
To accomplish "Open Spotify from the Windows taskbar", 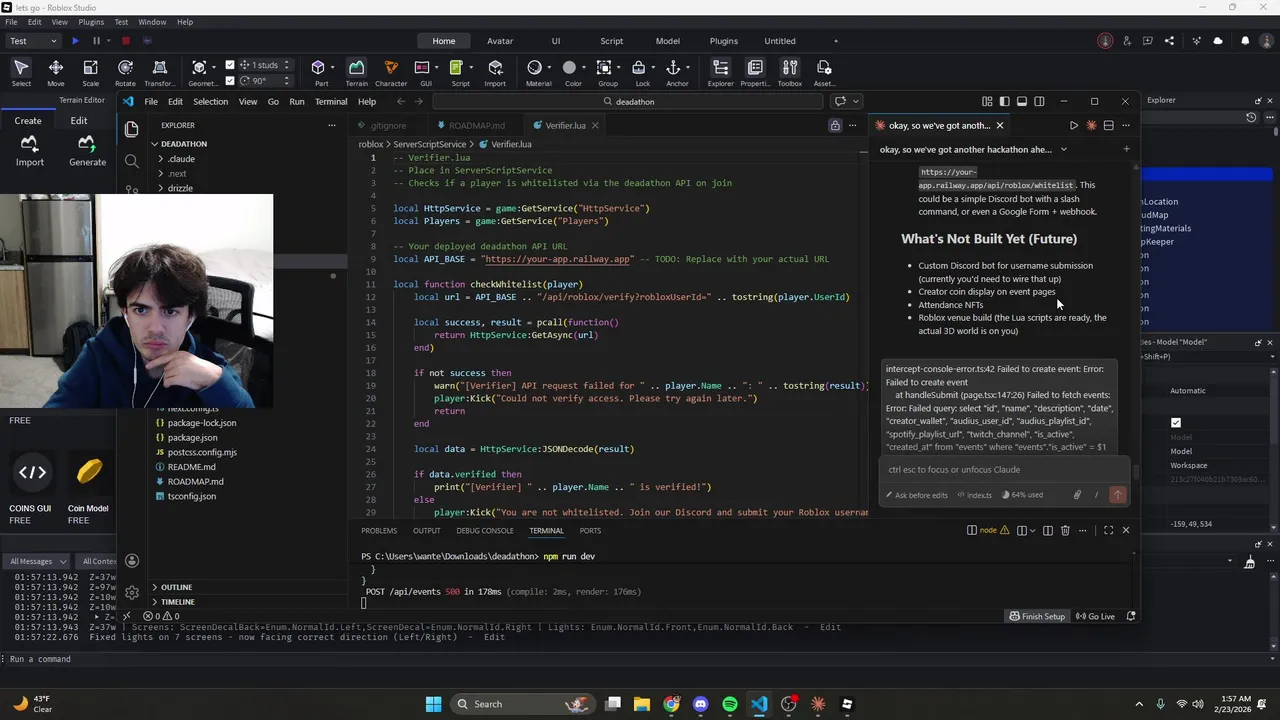I will pyautogui.click(x=730, y=704).
